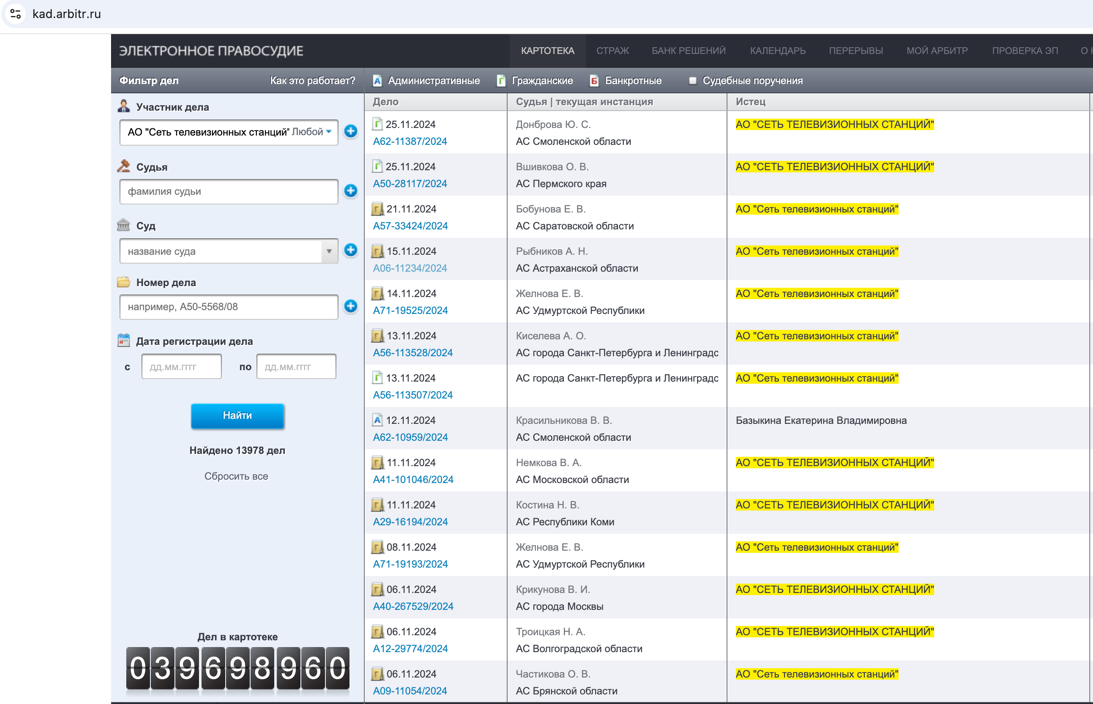Filter by Банкротные cases

(x=633, y=81)
